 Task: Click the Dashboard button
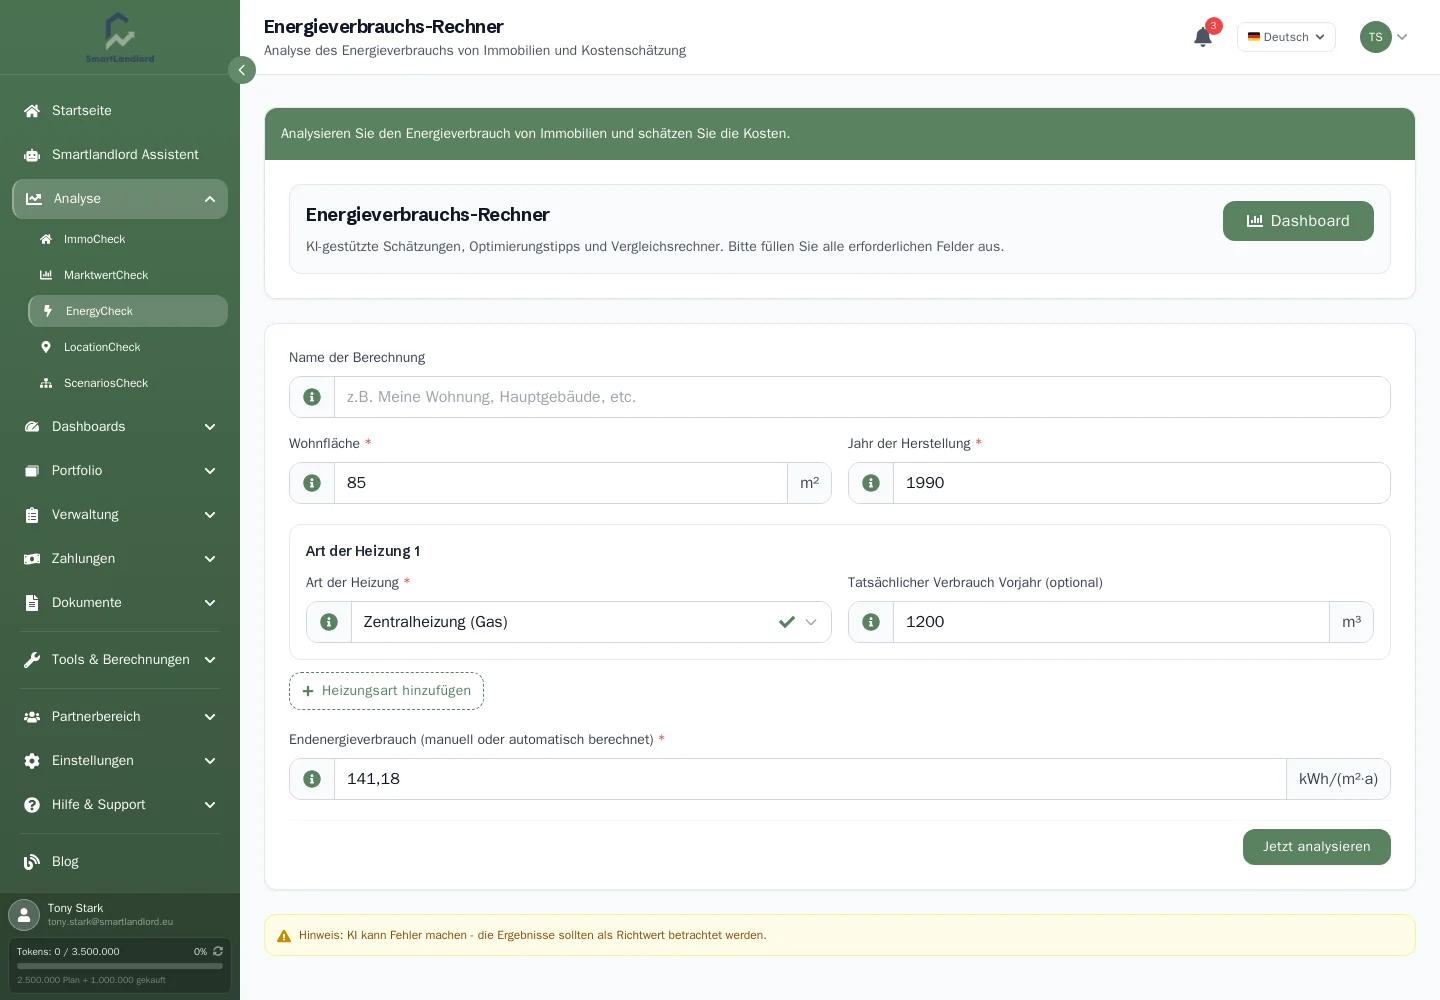coord(1298,221)
